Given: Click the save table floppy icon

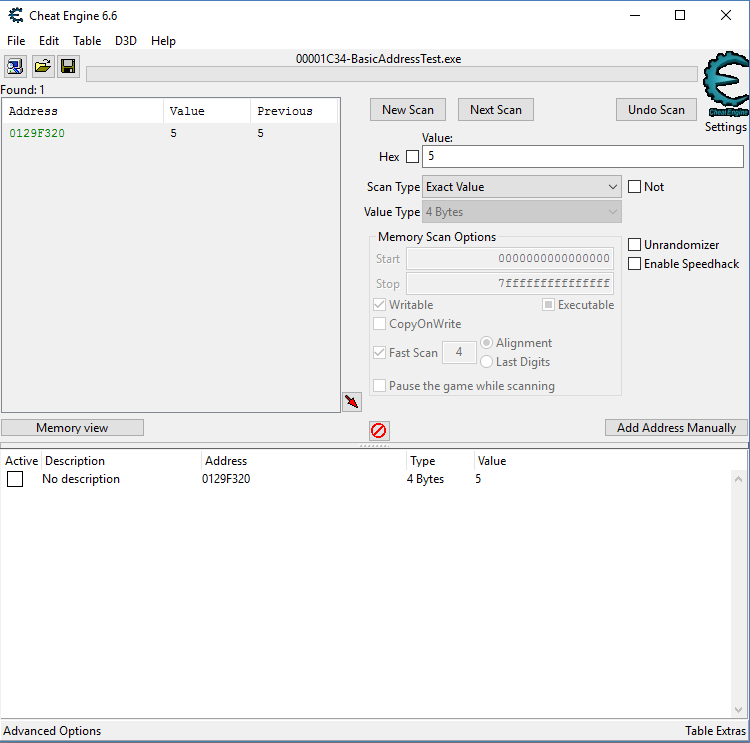Looking at the screenshot, I should (68, 66).
